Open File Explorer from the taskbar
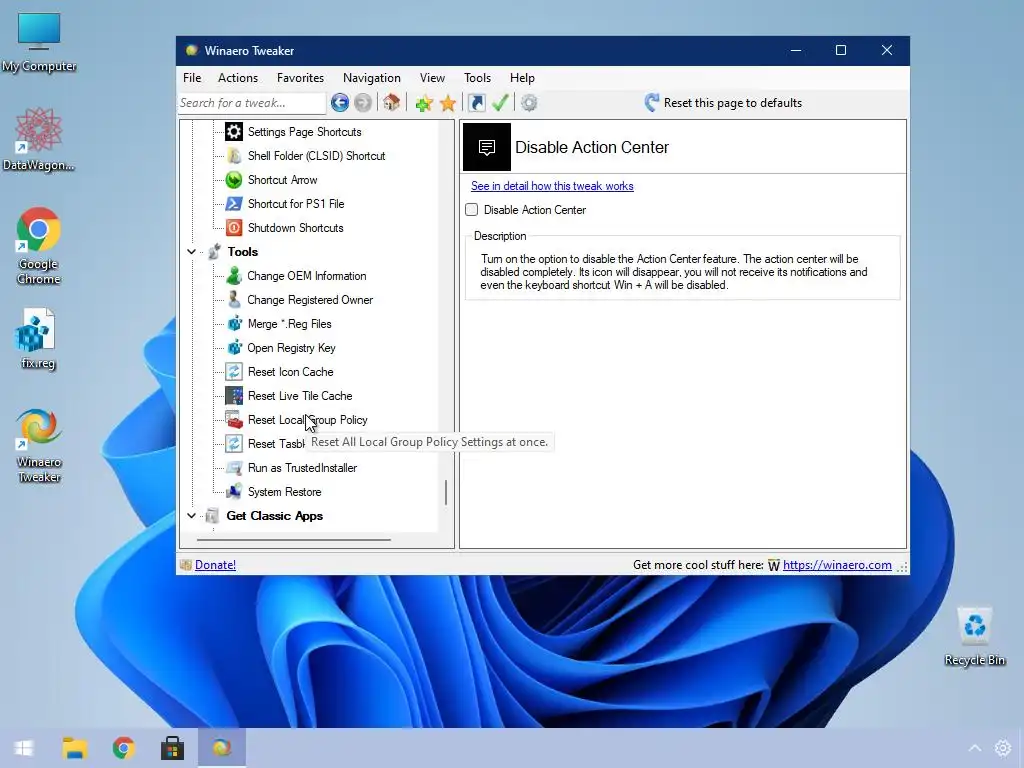This screenshot has height=768, width=1024. [x=74, y=748]
